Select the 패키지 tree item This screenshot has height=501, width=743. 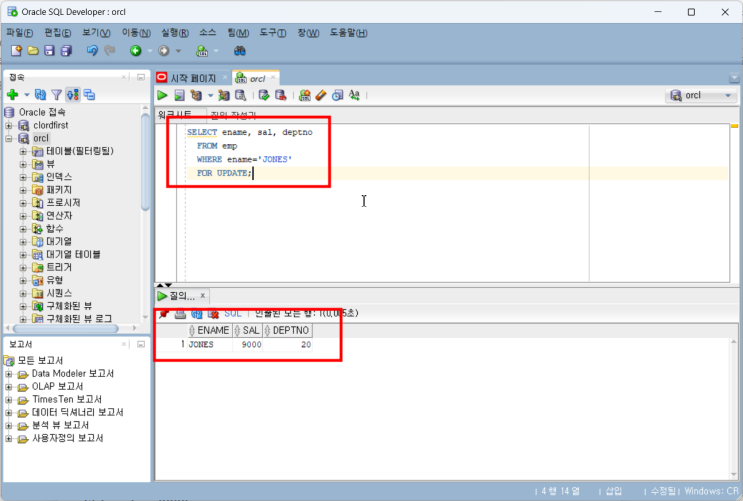click(x=59, y=190)
